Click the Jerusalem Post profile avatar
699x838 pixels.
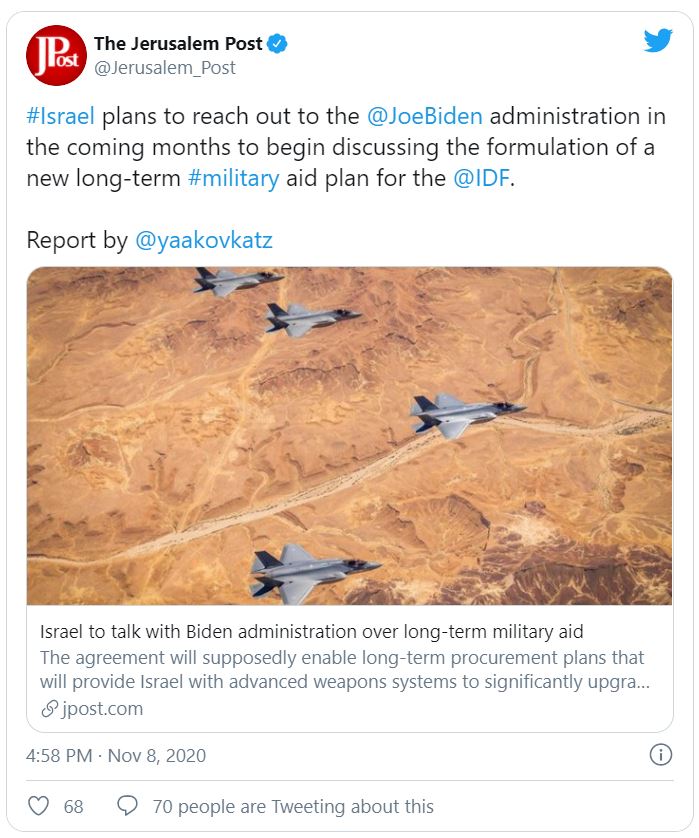click(55, 57)
